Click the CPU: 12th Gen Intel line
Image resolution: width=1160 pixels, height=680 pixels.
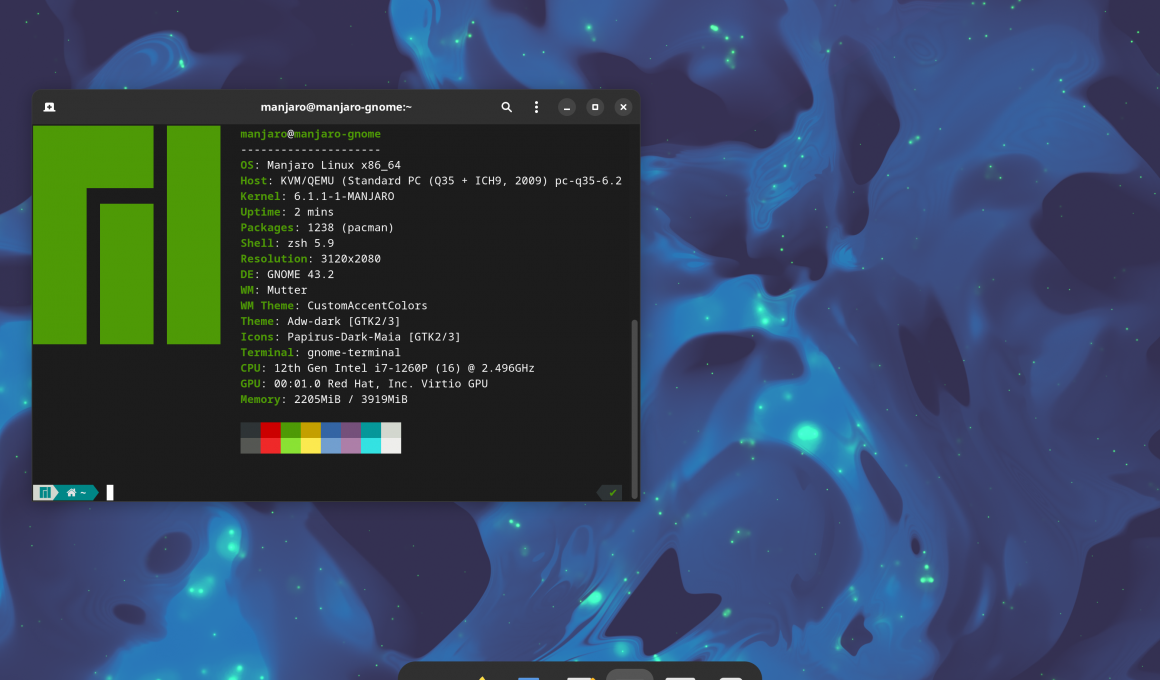coord(388,368)
